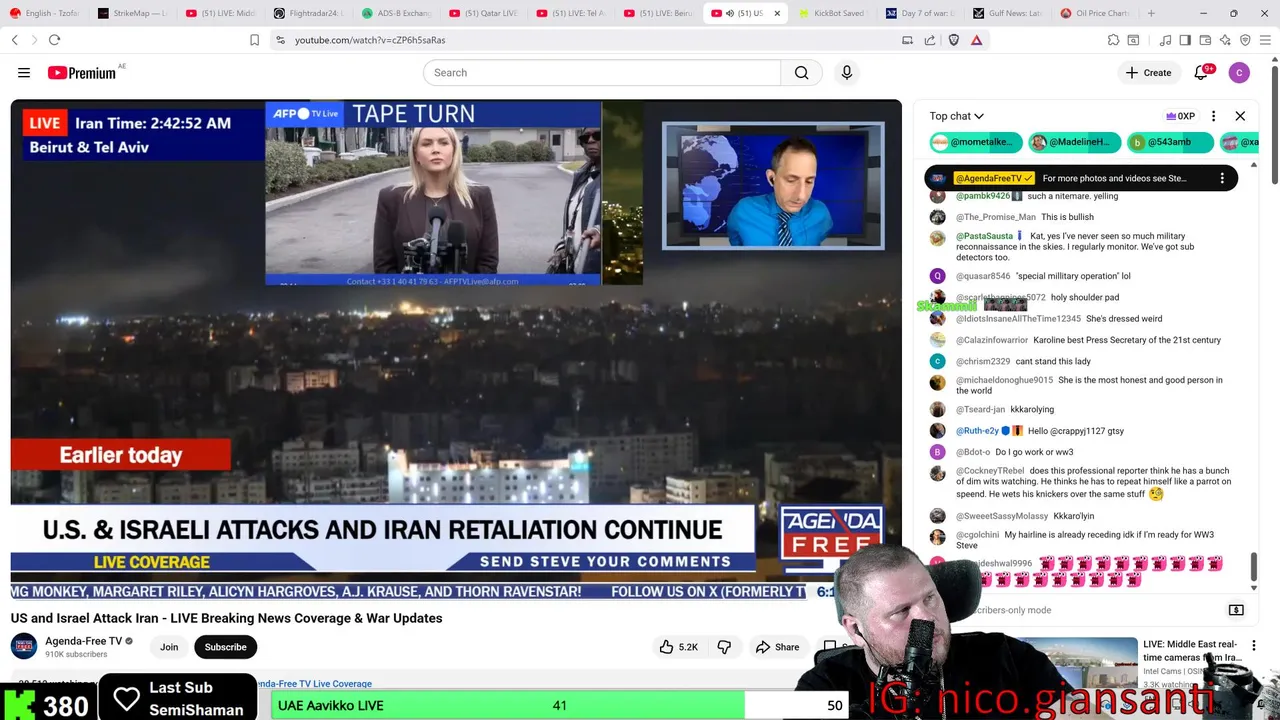
Task: Click the page vertical scrollbar
Action: tap(1274, 124)
